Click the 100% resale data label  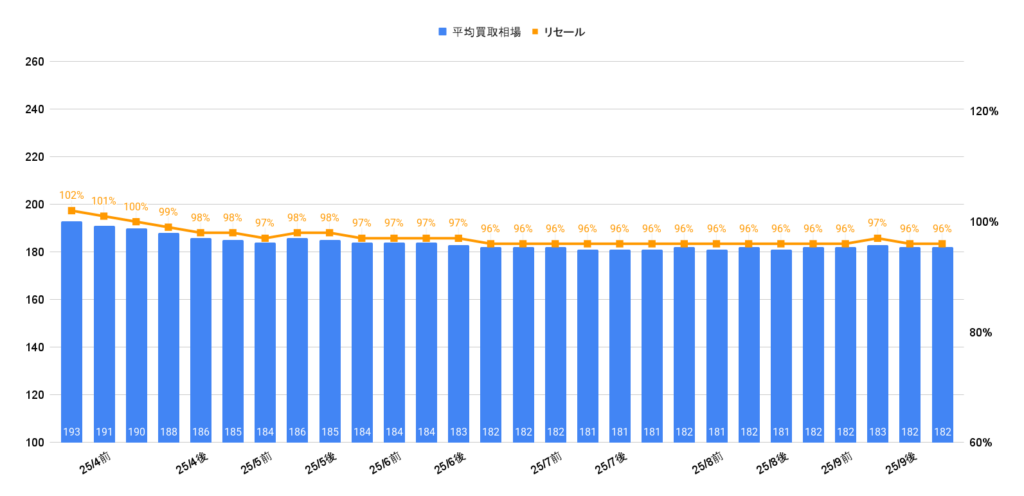pos(136,207)
